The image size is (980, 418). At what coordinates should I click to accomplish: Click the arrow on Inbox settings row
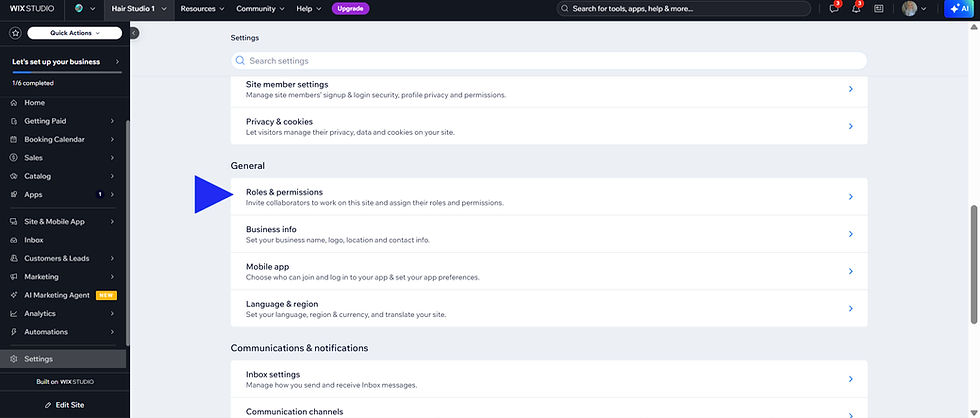tap(851, 379)
